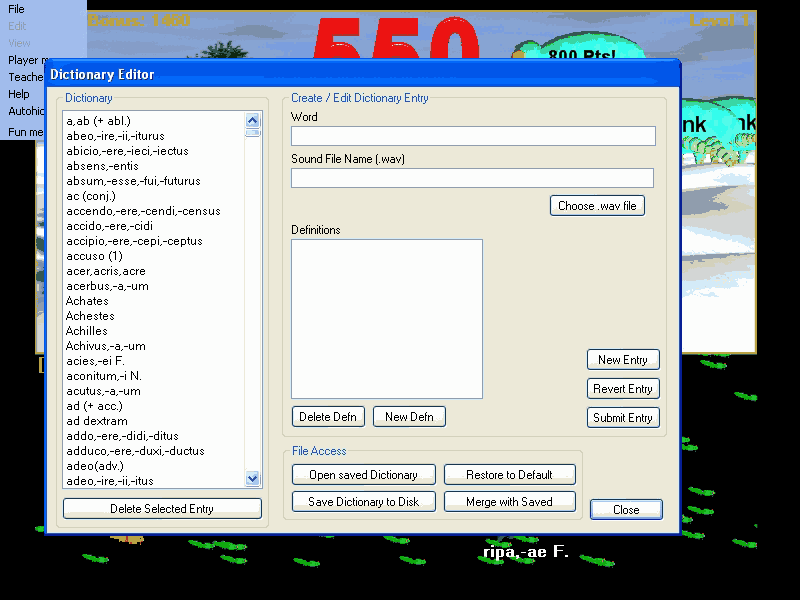Open a saved dictionary file

[363, 474]
